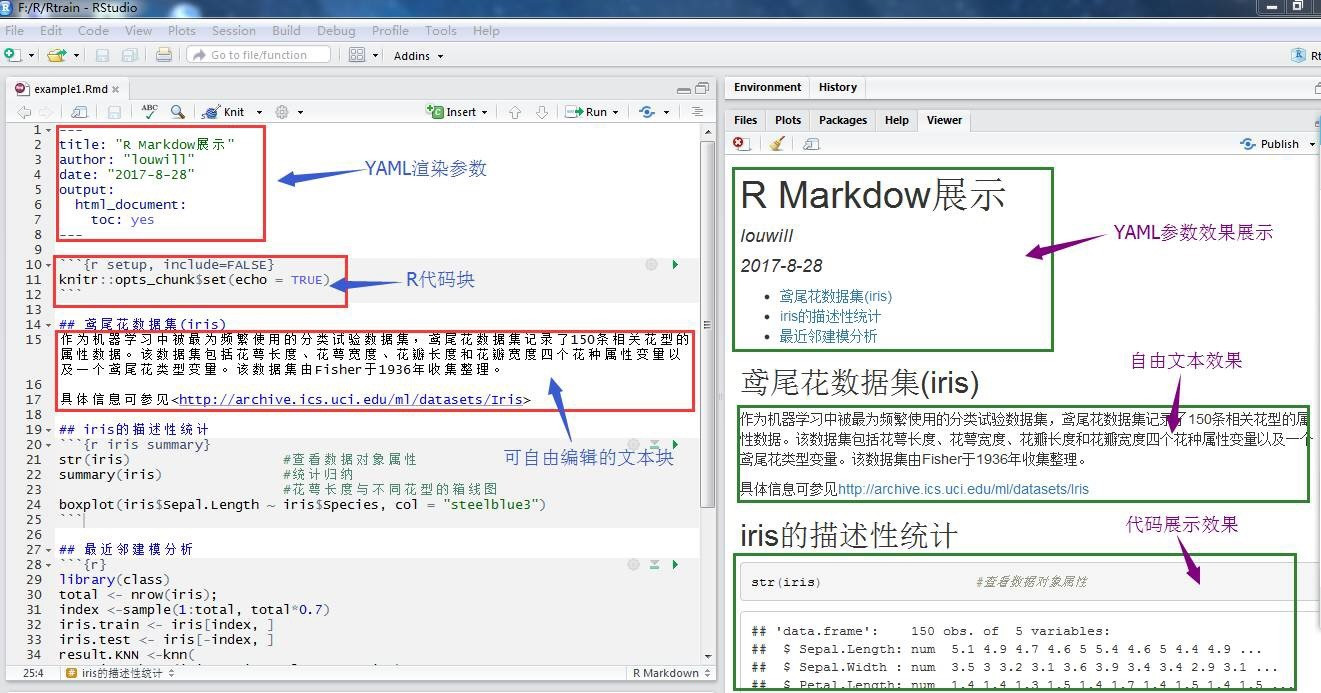
Task: Run the KNN modeling chunk
Action: (x=675, y=564)
